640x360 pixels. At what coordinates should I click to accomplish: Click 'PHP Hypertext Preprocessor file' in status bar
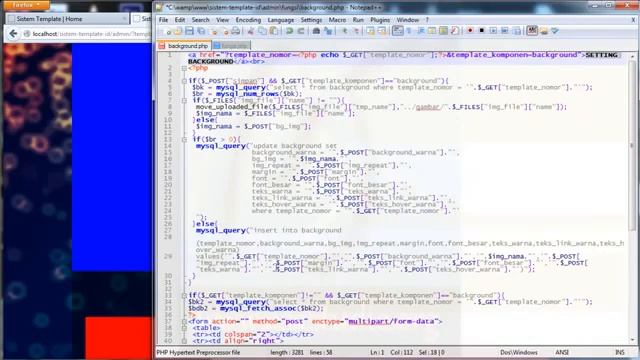(x=198, y=352)
